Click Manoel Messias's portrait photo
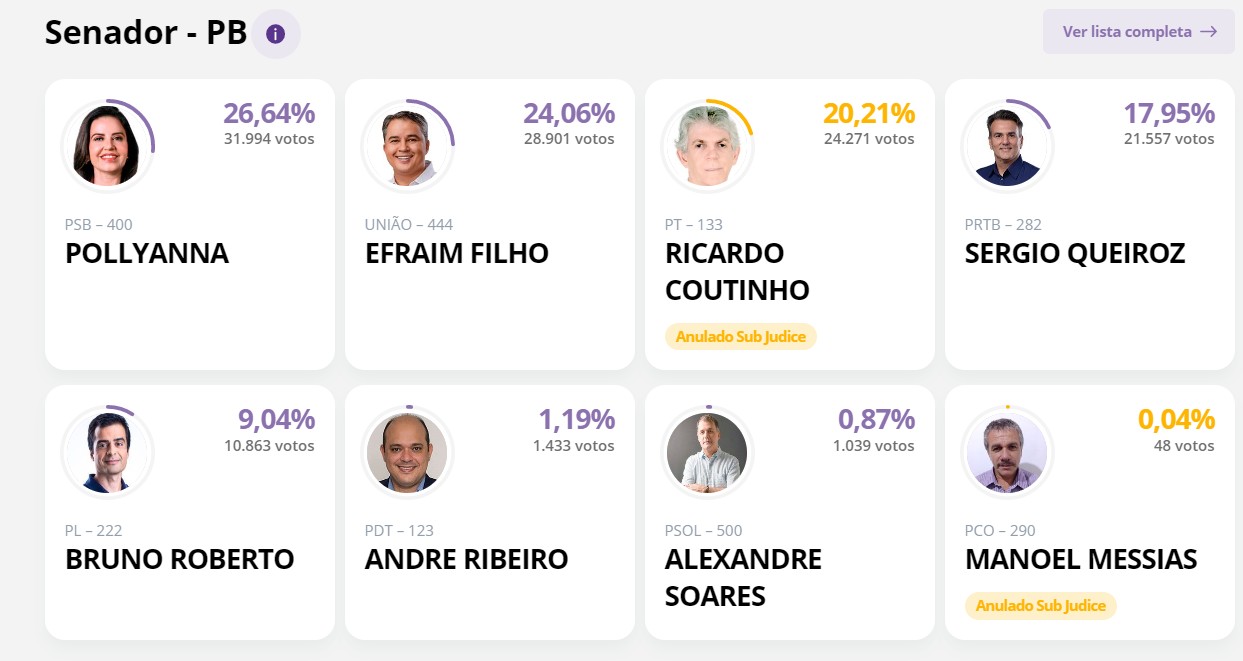1243x661 pixels. pyautogui.click(x=1007, y=452)
